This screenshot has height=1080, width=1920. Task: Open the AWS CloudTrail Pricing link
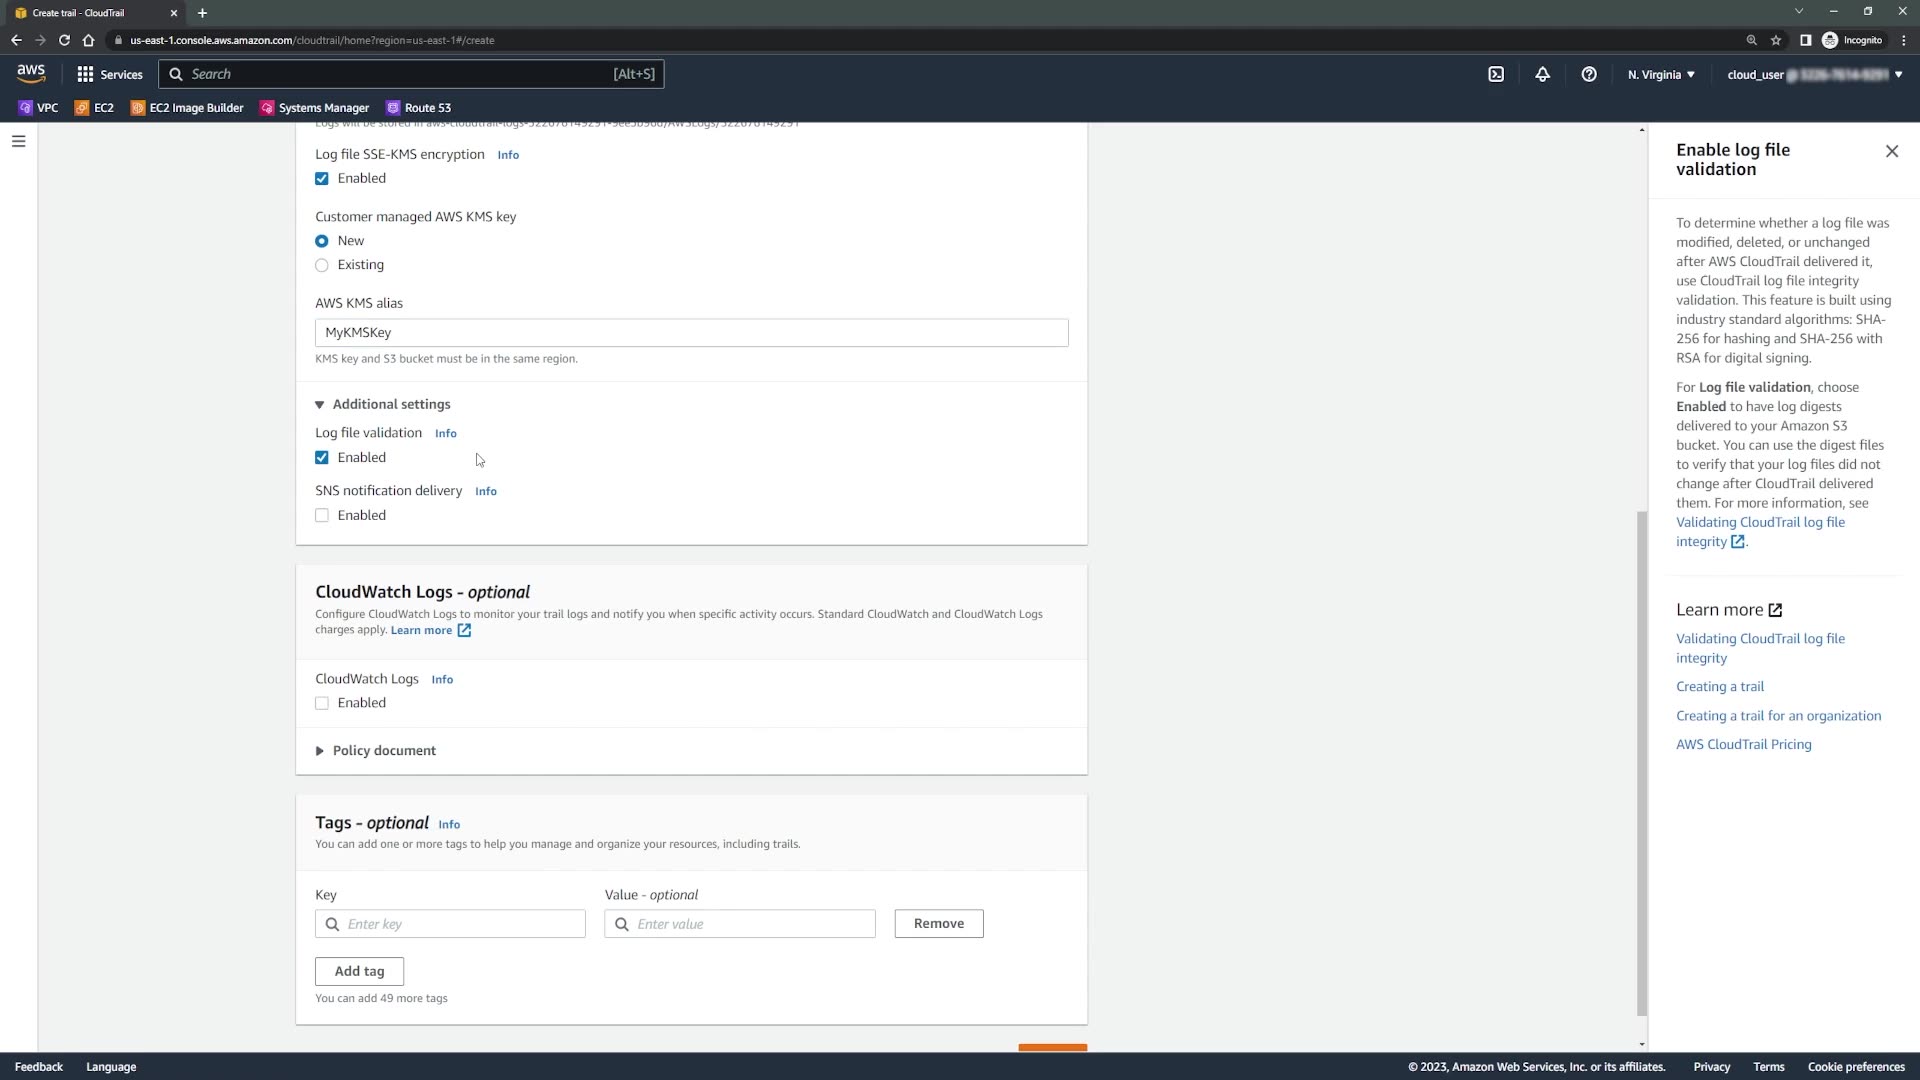pyautogui.click(x=1743, y=744)
